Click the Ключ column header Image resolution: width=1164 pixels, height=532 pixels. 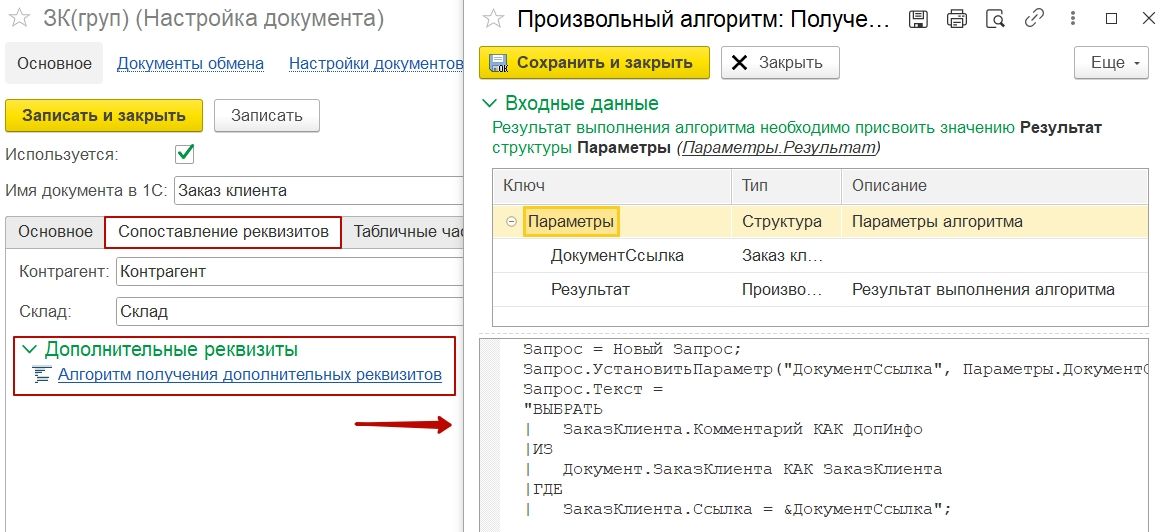(612, 186)
